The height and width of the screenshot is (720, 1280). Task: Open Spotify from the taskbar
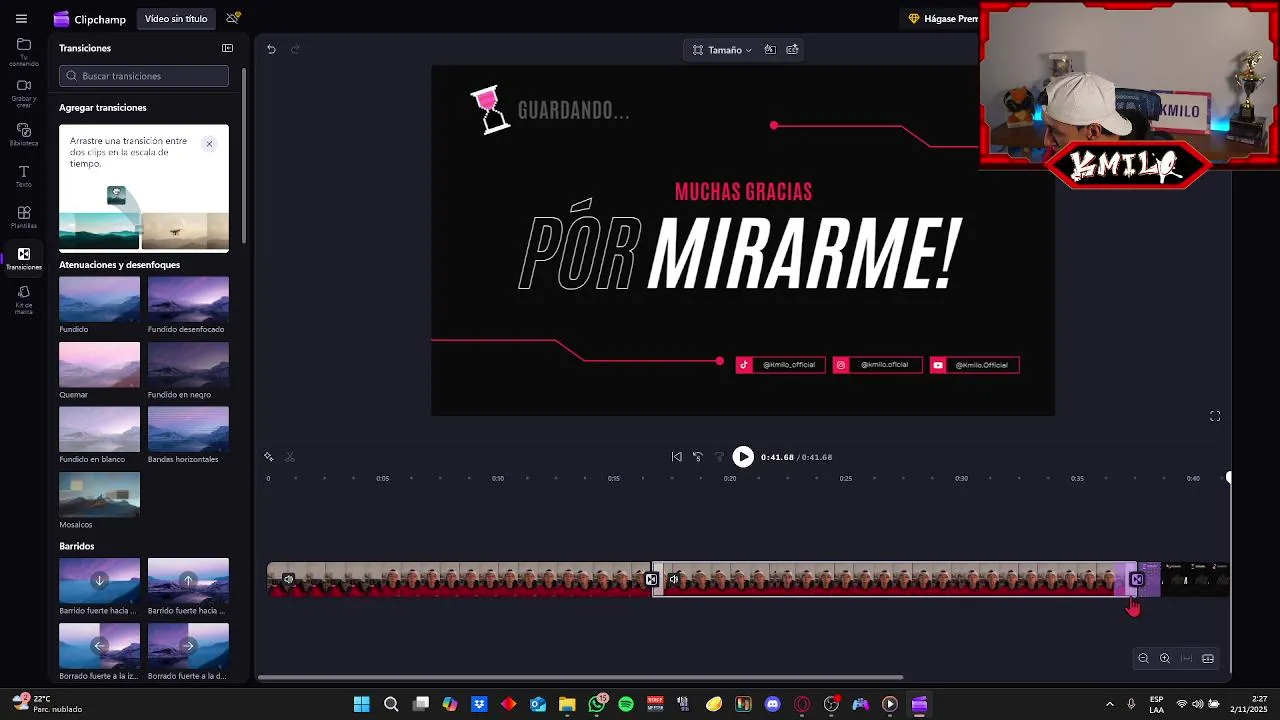click(626, 704)
